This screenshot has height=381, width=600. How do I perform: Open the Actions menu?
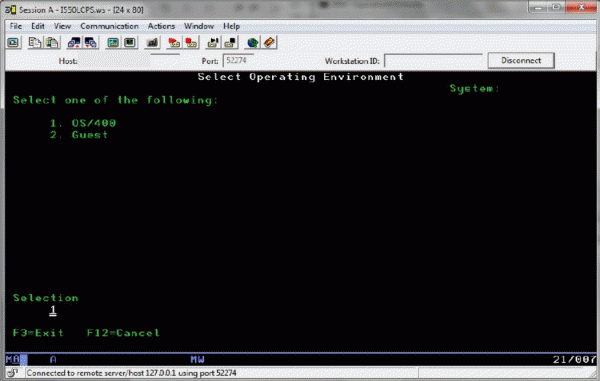161,26
